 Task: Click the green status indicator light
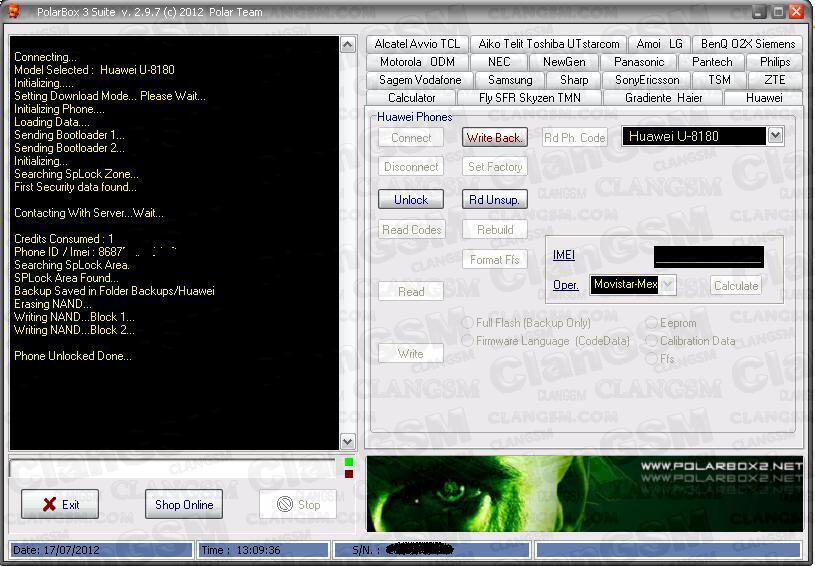pyautogui.click(x=349, y=462)
